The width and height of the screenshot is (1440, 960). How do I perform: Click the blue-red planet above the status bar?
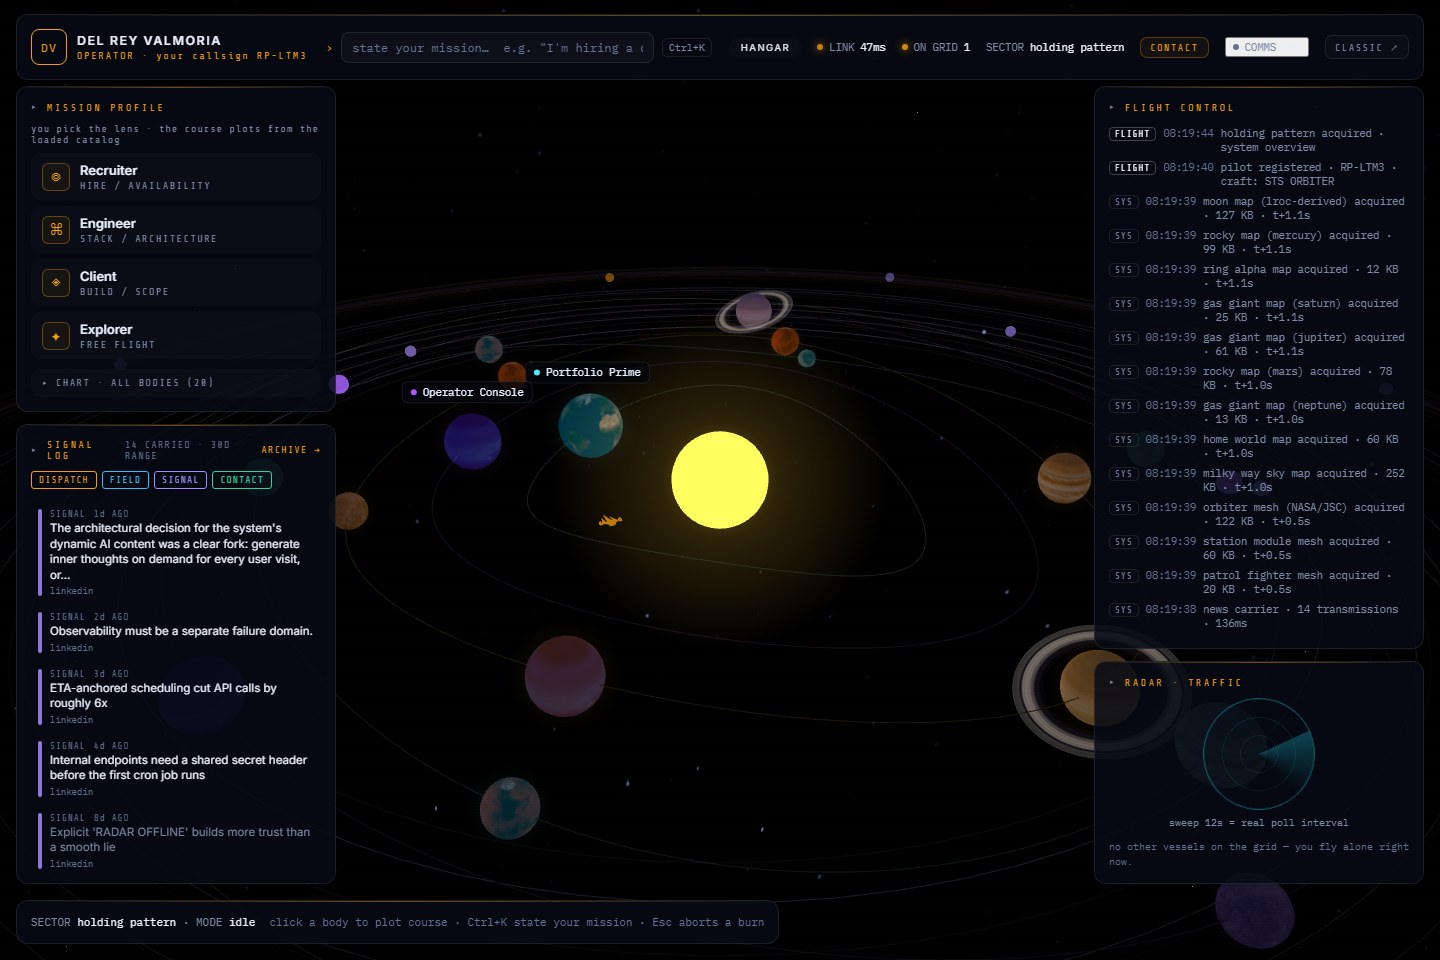click(x=510, y=808)
